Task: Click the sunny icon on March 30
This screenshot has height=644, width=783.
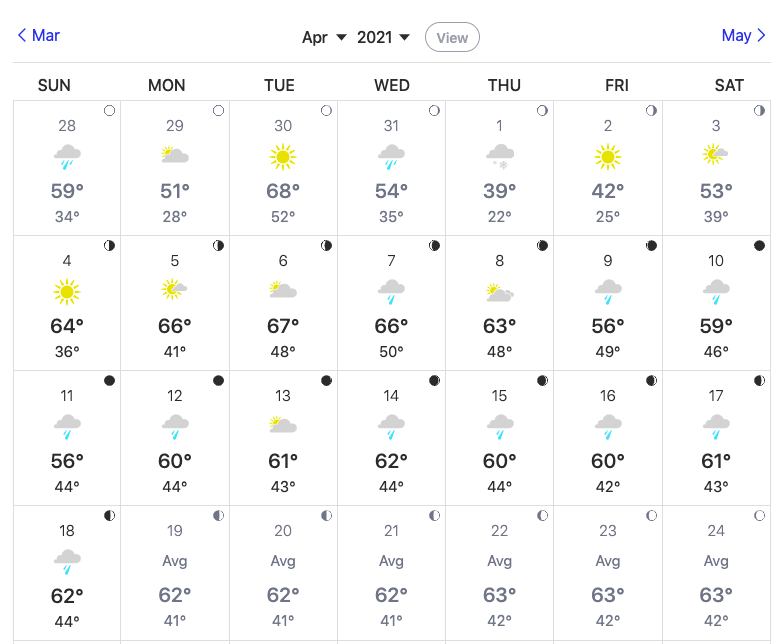Action: tap(283, 156)
